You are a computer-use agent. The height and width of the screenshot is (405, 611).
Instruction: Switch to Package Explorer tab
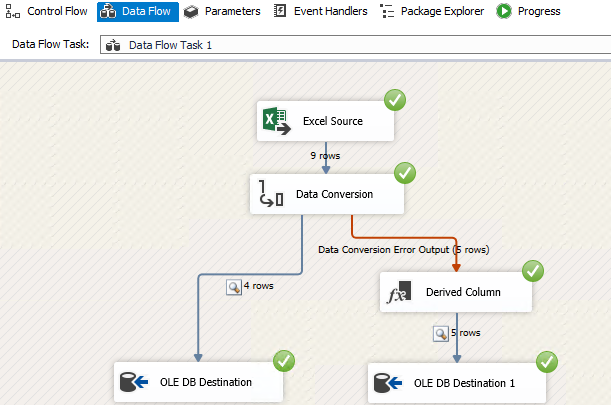tap(432, 11)
